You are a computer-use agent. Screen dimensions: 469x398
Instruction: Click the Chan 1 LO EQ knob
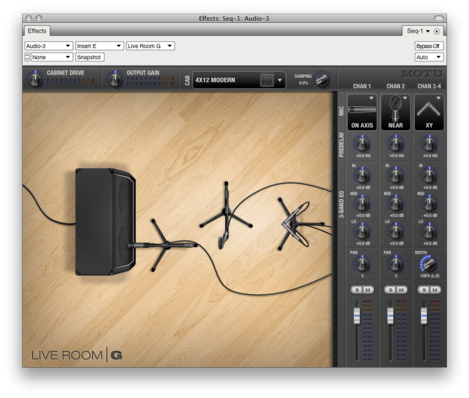point(362,232)
